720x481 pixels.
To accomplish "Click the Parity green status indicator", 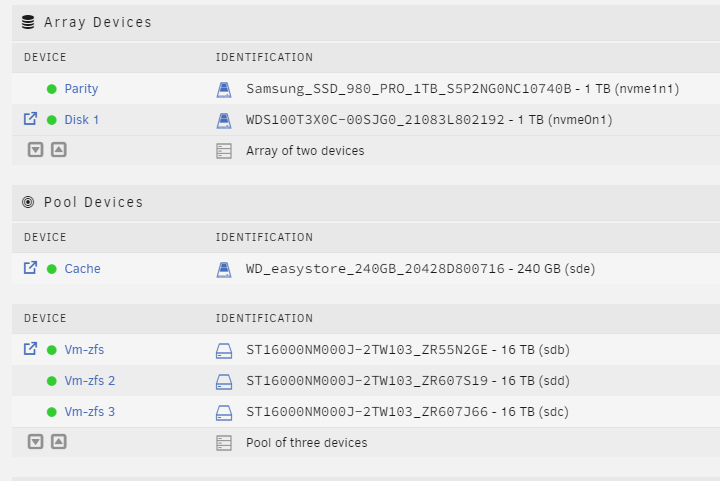I will 52,89.
